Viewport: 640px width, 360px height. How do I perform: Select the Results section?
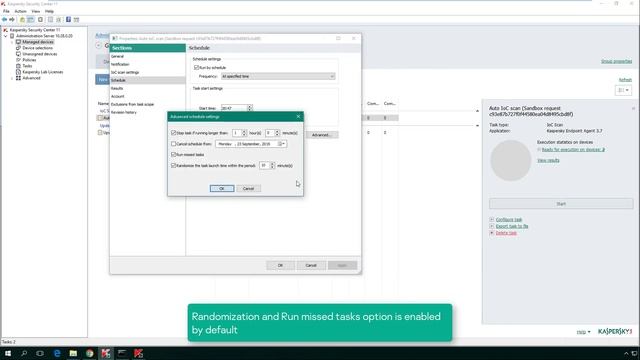coord(117,88)
